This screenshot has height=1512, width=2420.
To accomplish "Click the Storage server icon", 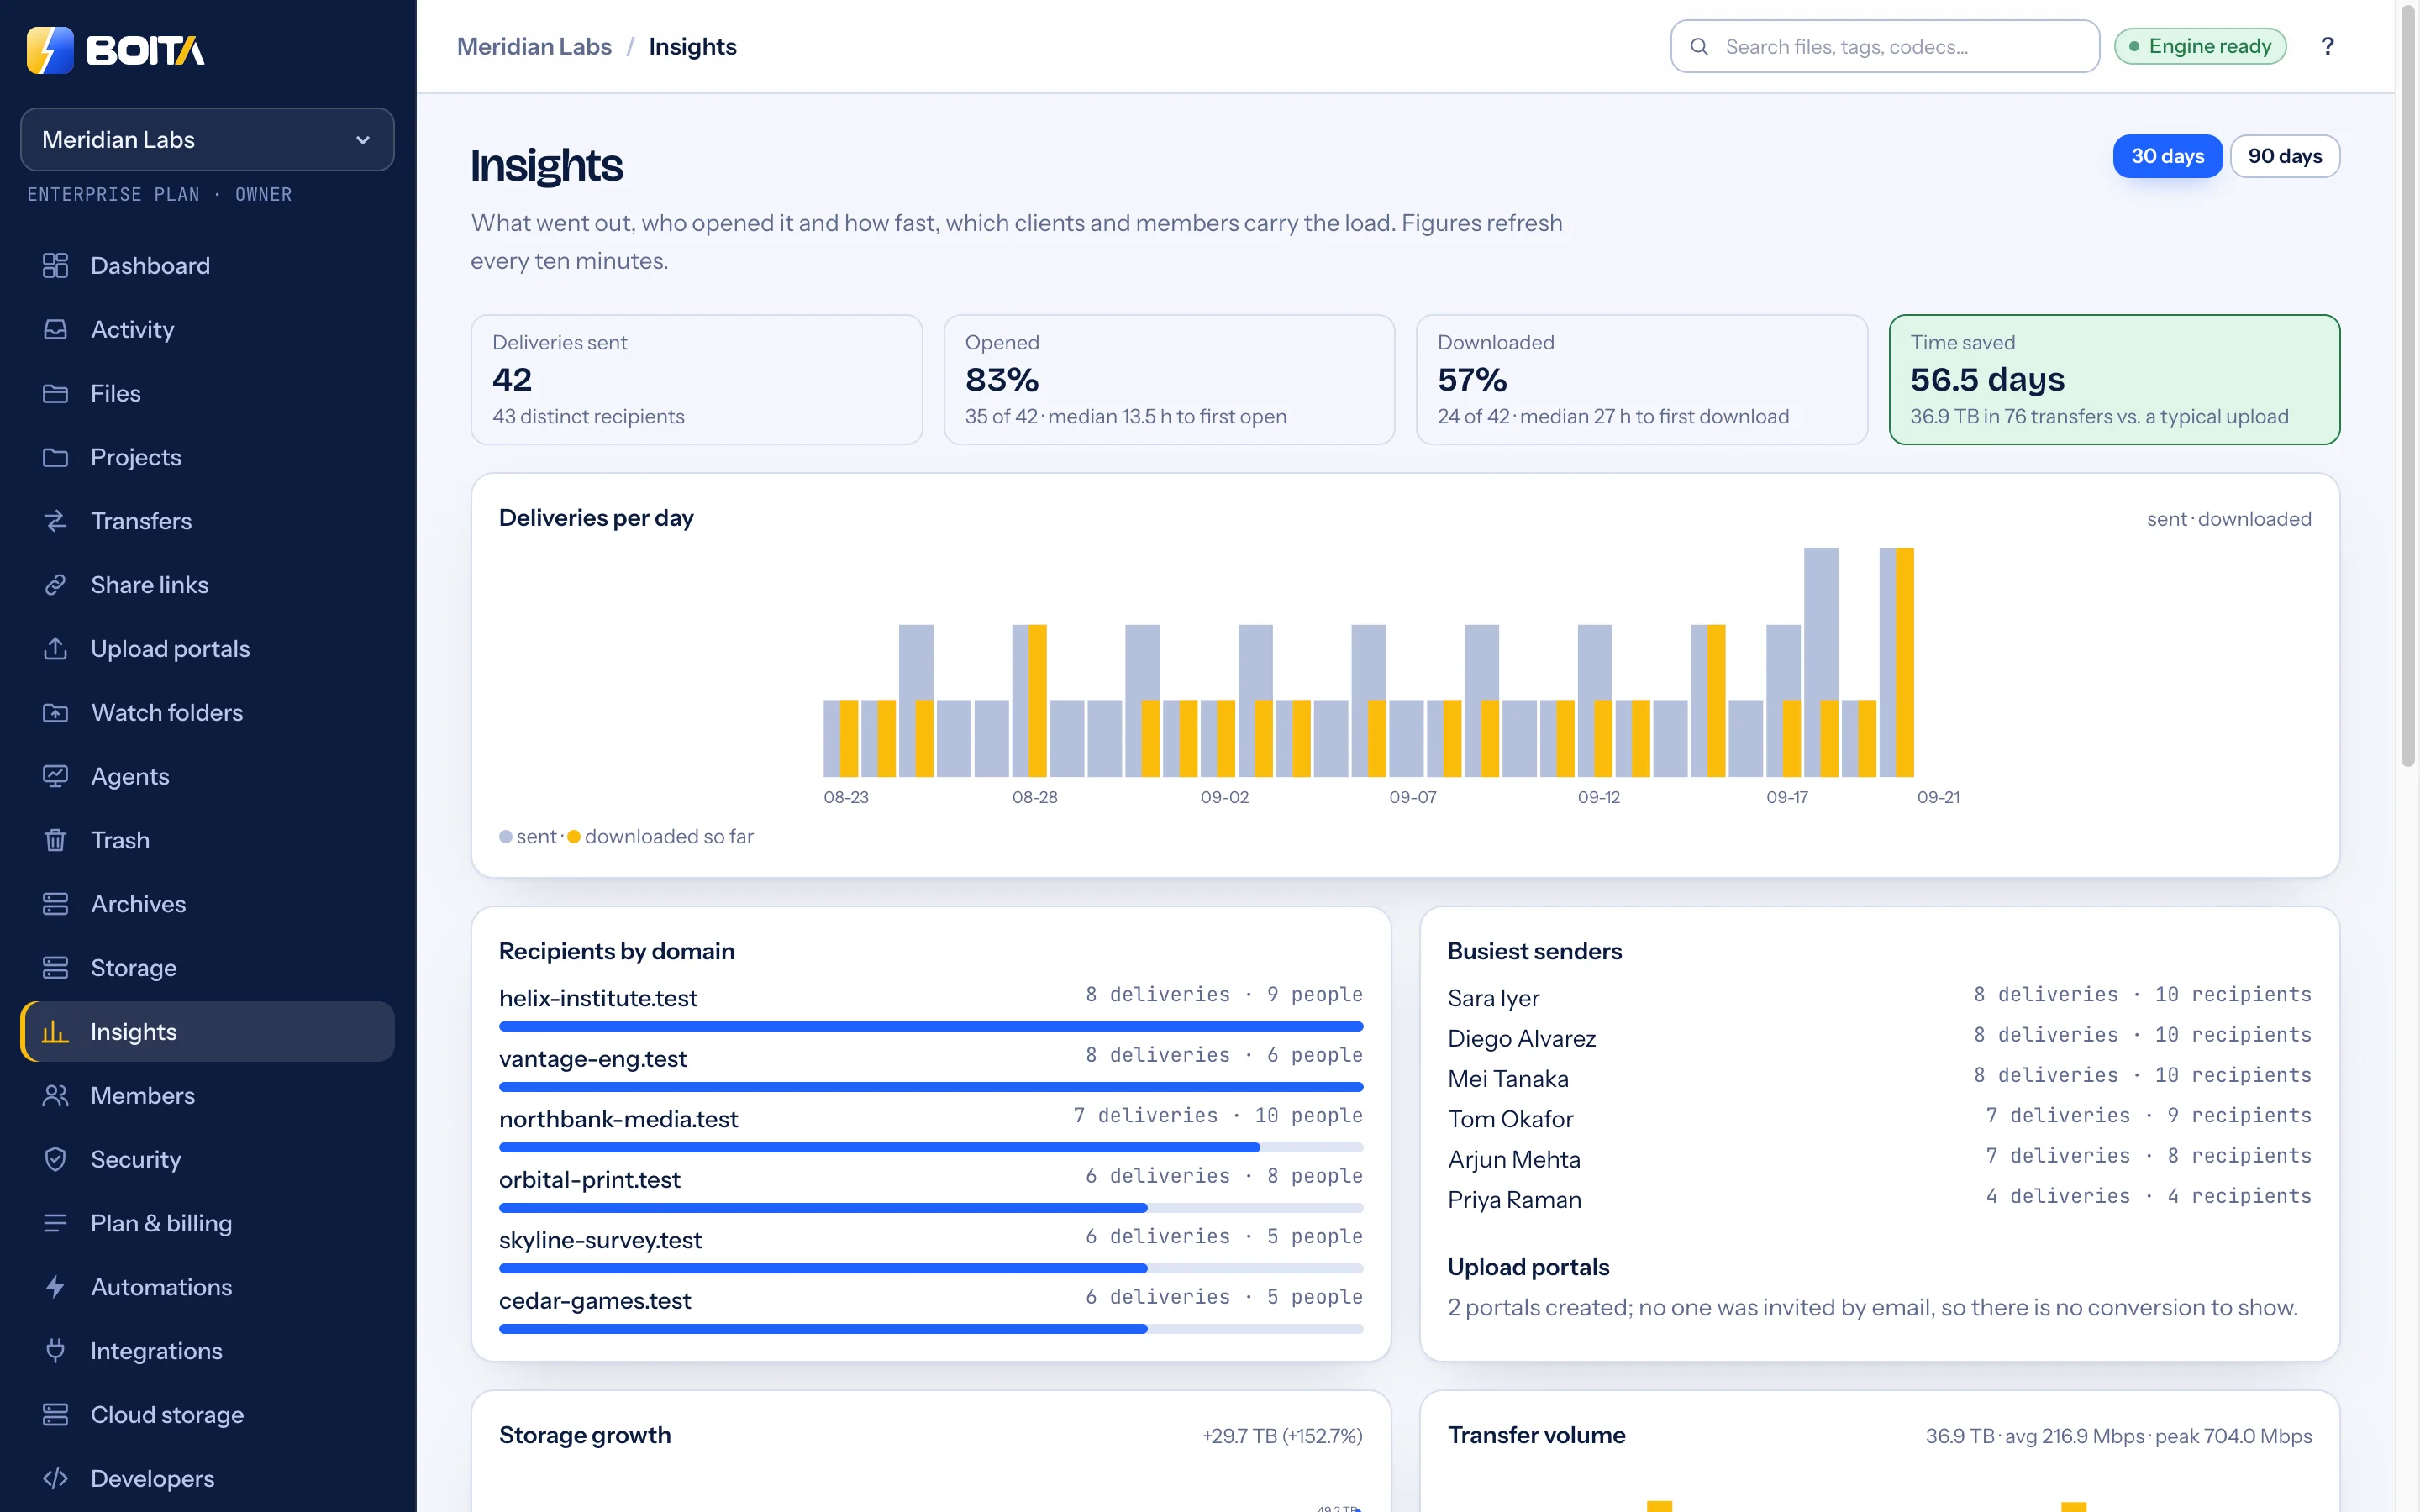I will tap(55, 968).
